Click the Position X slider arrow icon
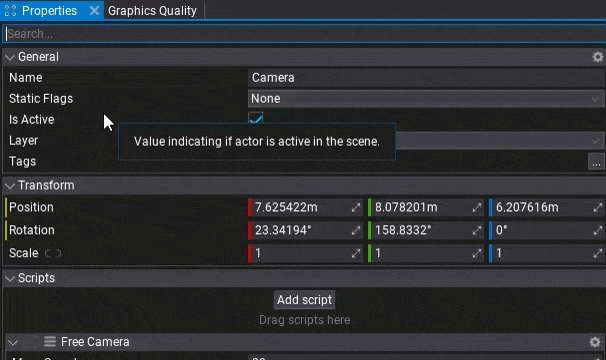Viewport: 606px width, 360px height. [x=356, y=208]
